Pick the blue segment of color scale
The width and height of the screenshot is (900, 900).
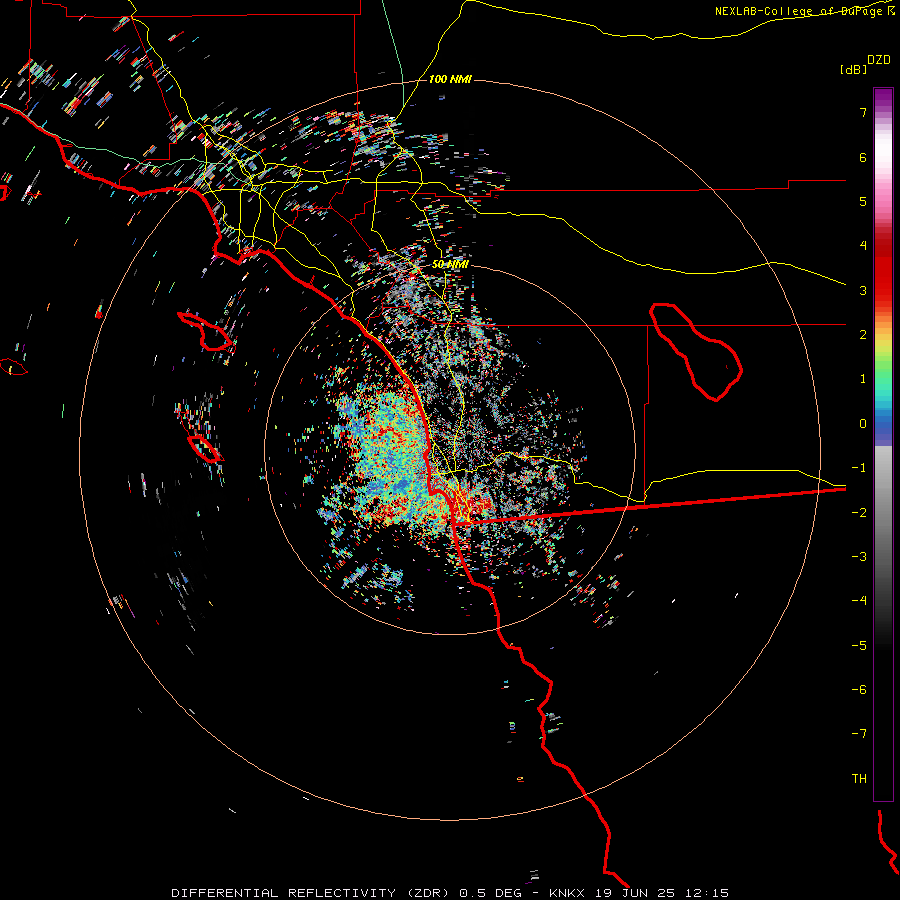pos(883,428)
